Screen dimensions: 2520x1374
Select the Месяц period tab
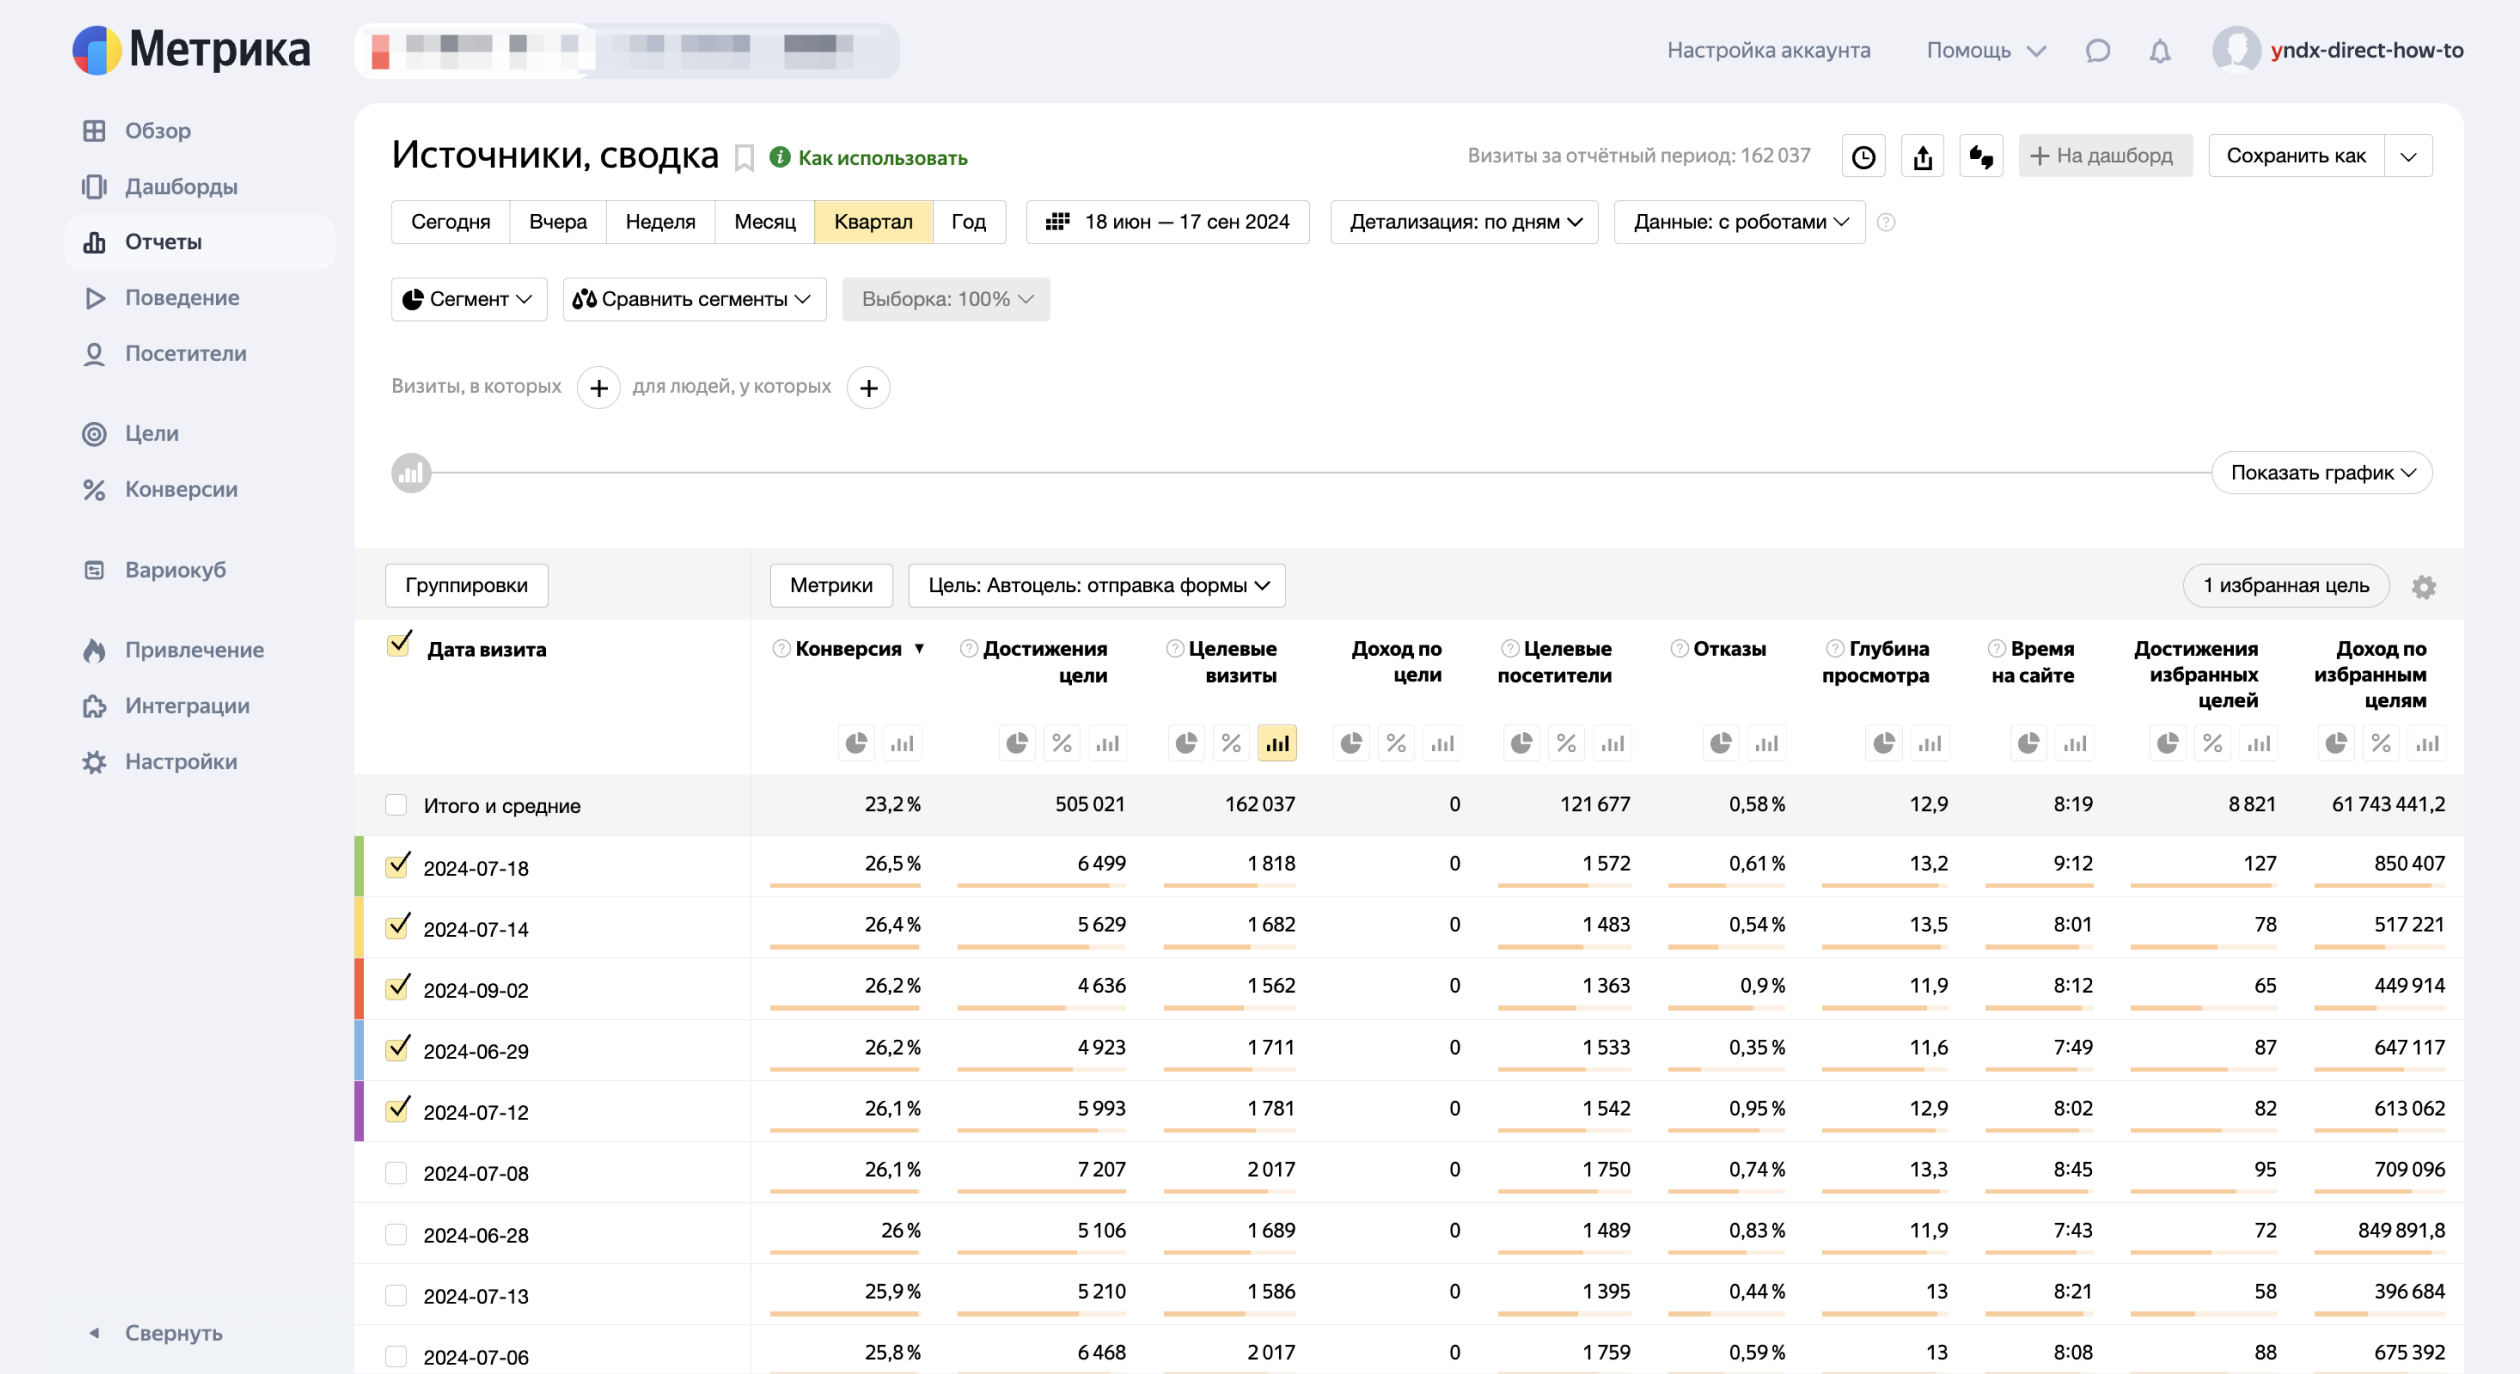(764, 222)
